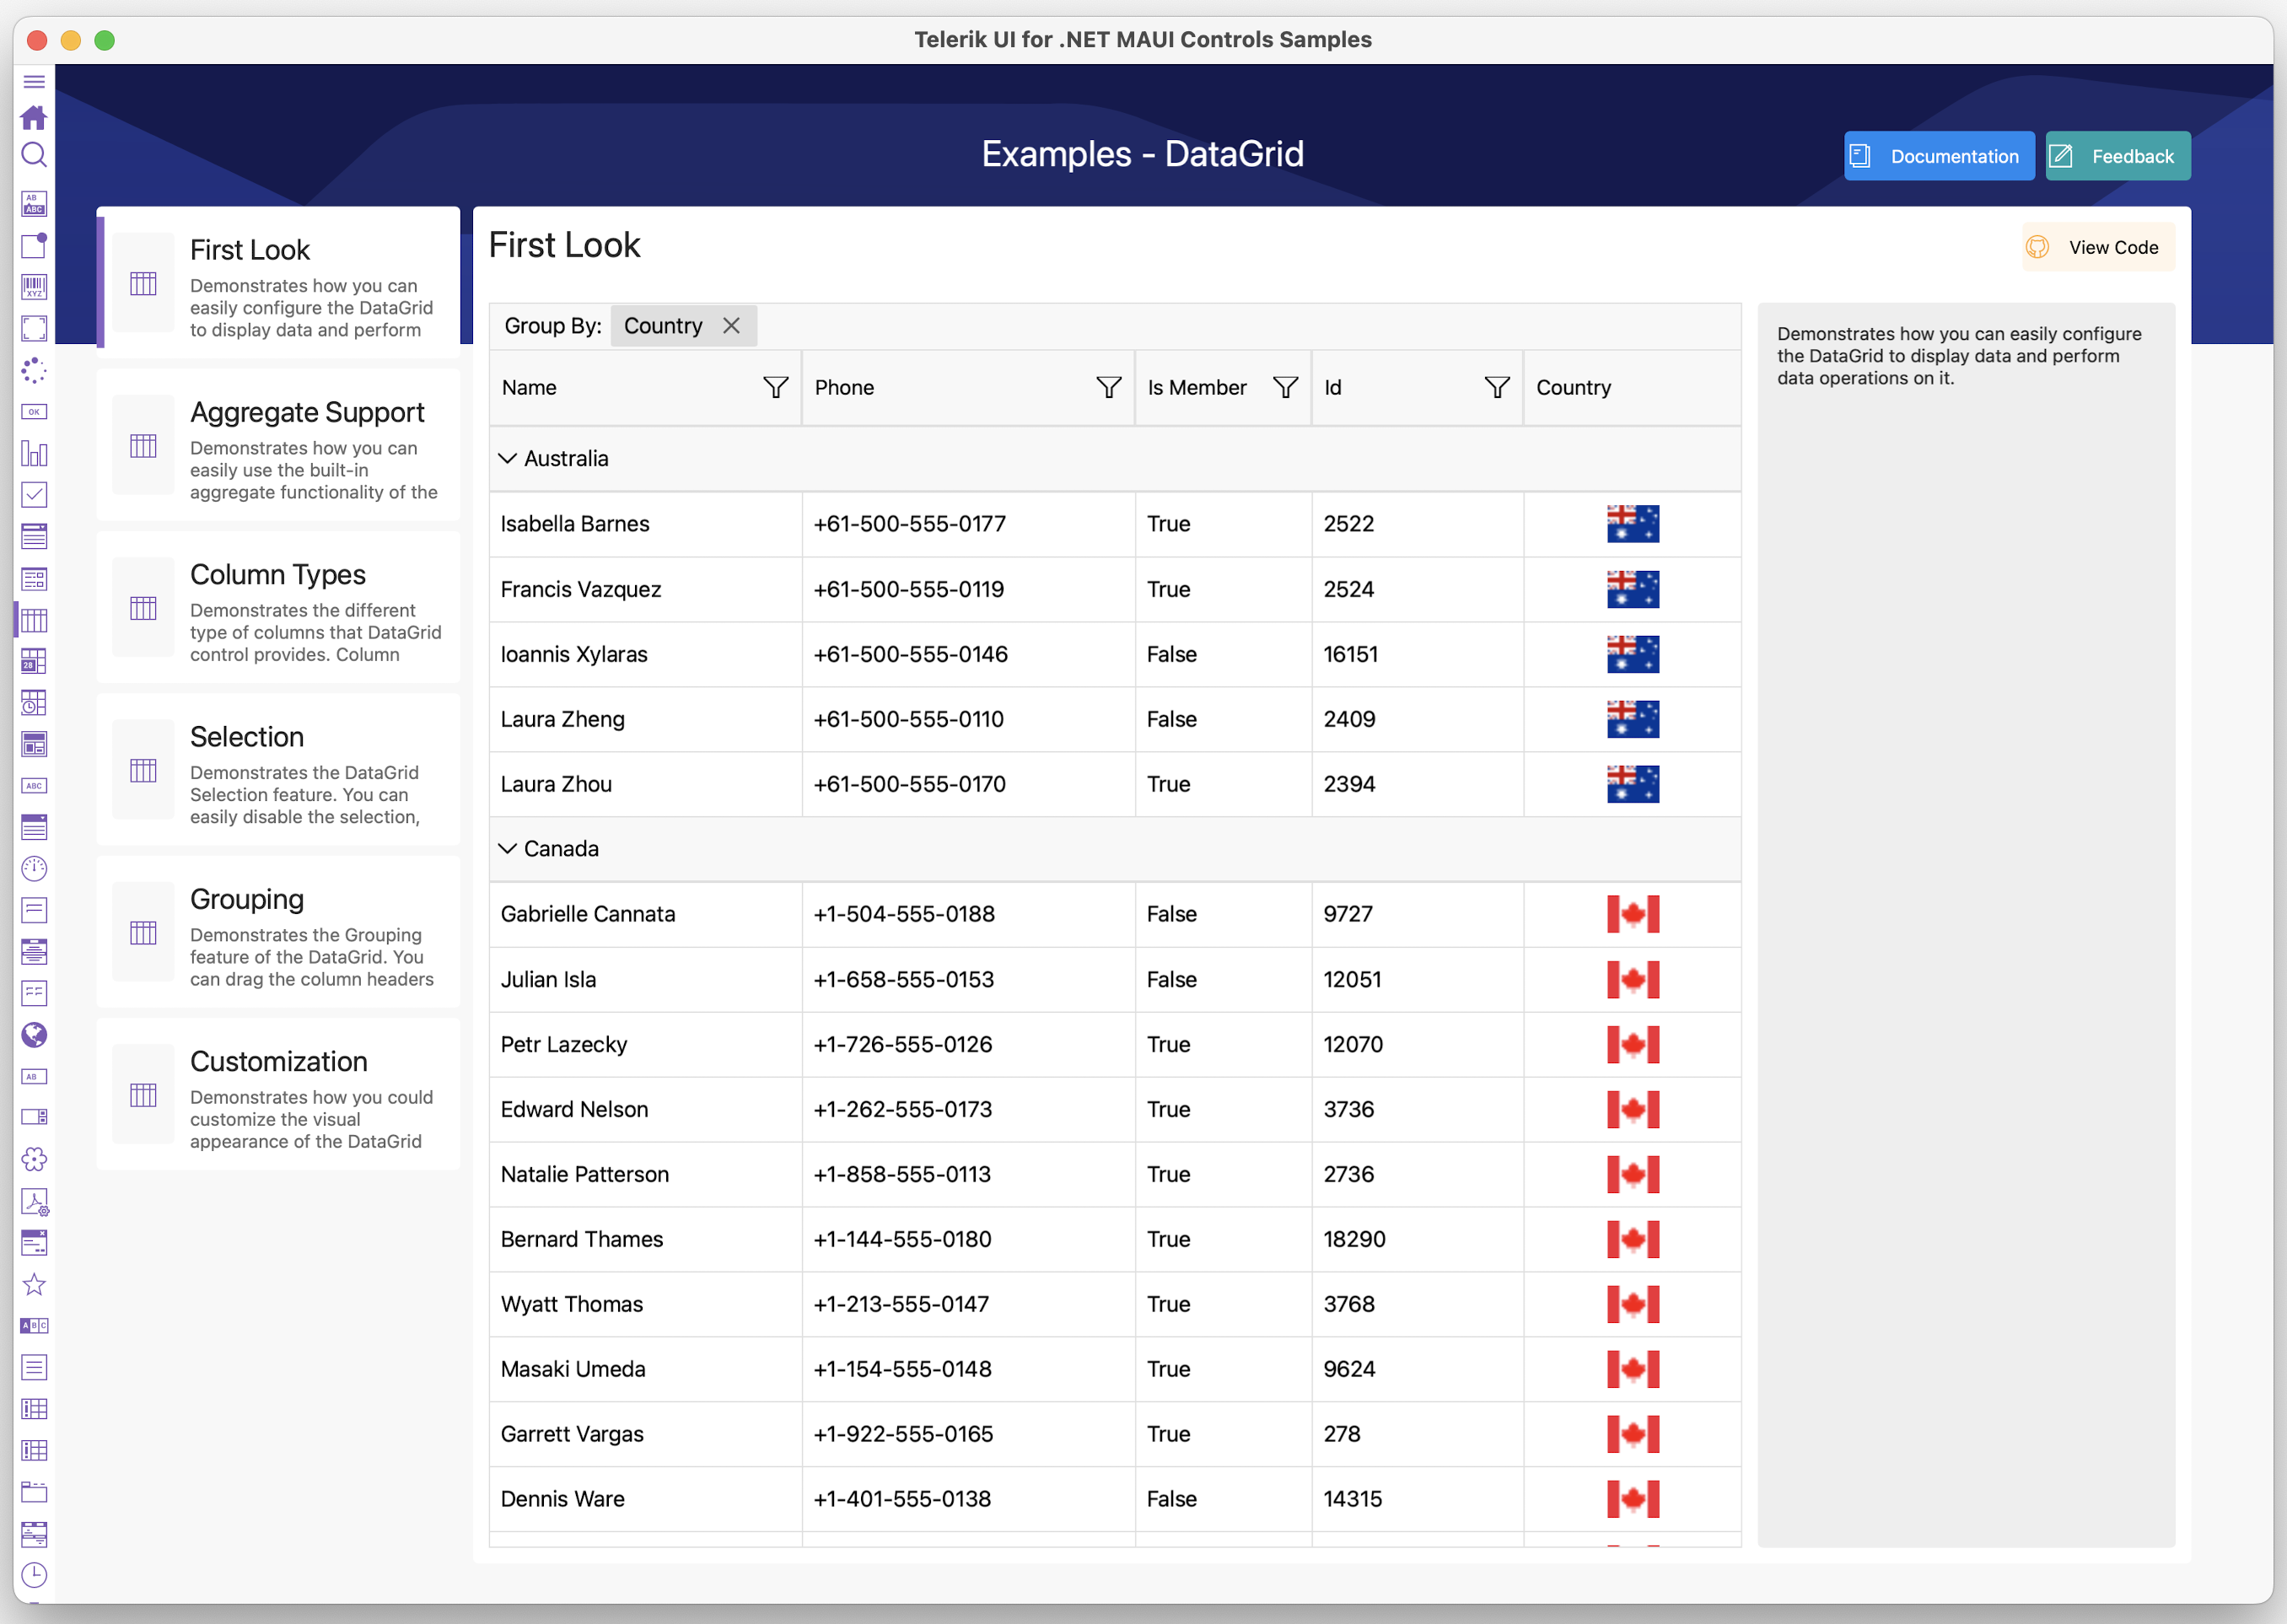2287x1624 pixels.
Task: Open the Rating star icon
Action: [x=34, y=1285]
